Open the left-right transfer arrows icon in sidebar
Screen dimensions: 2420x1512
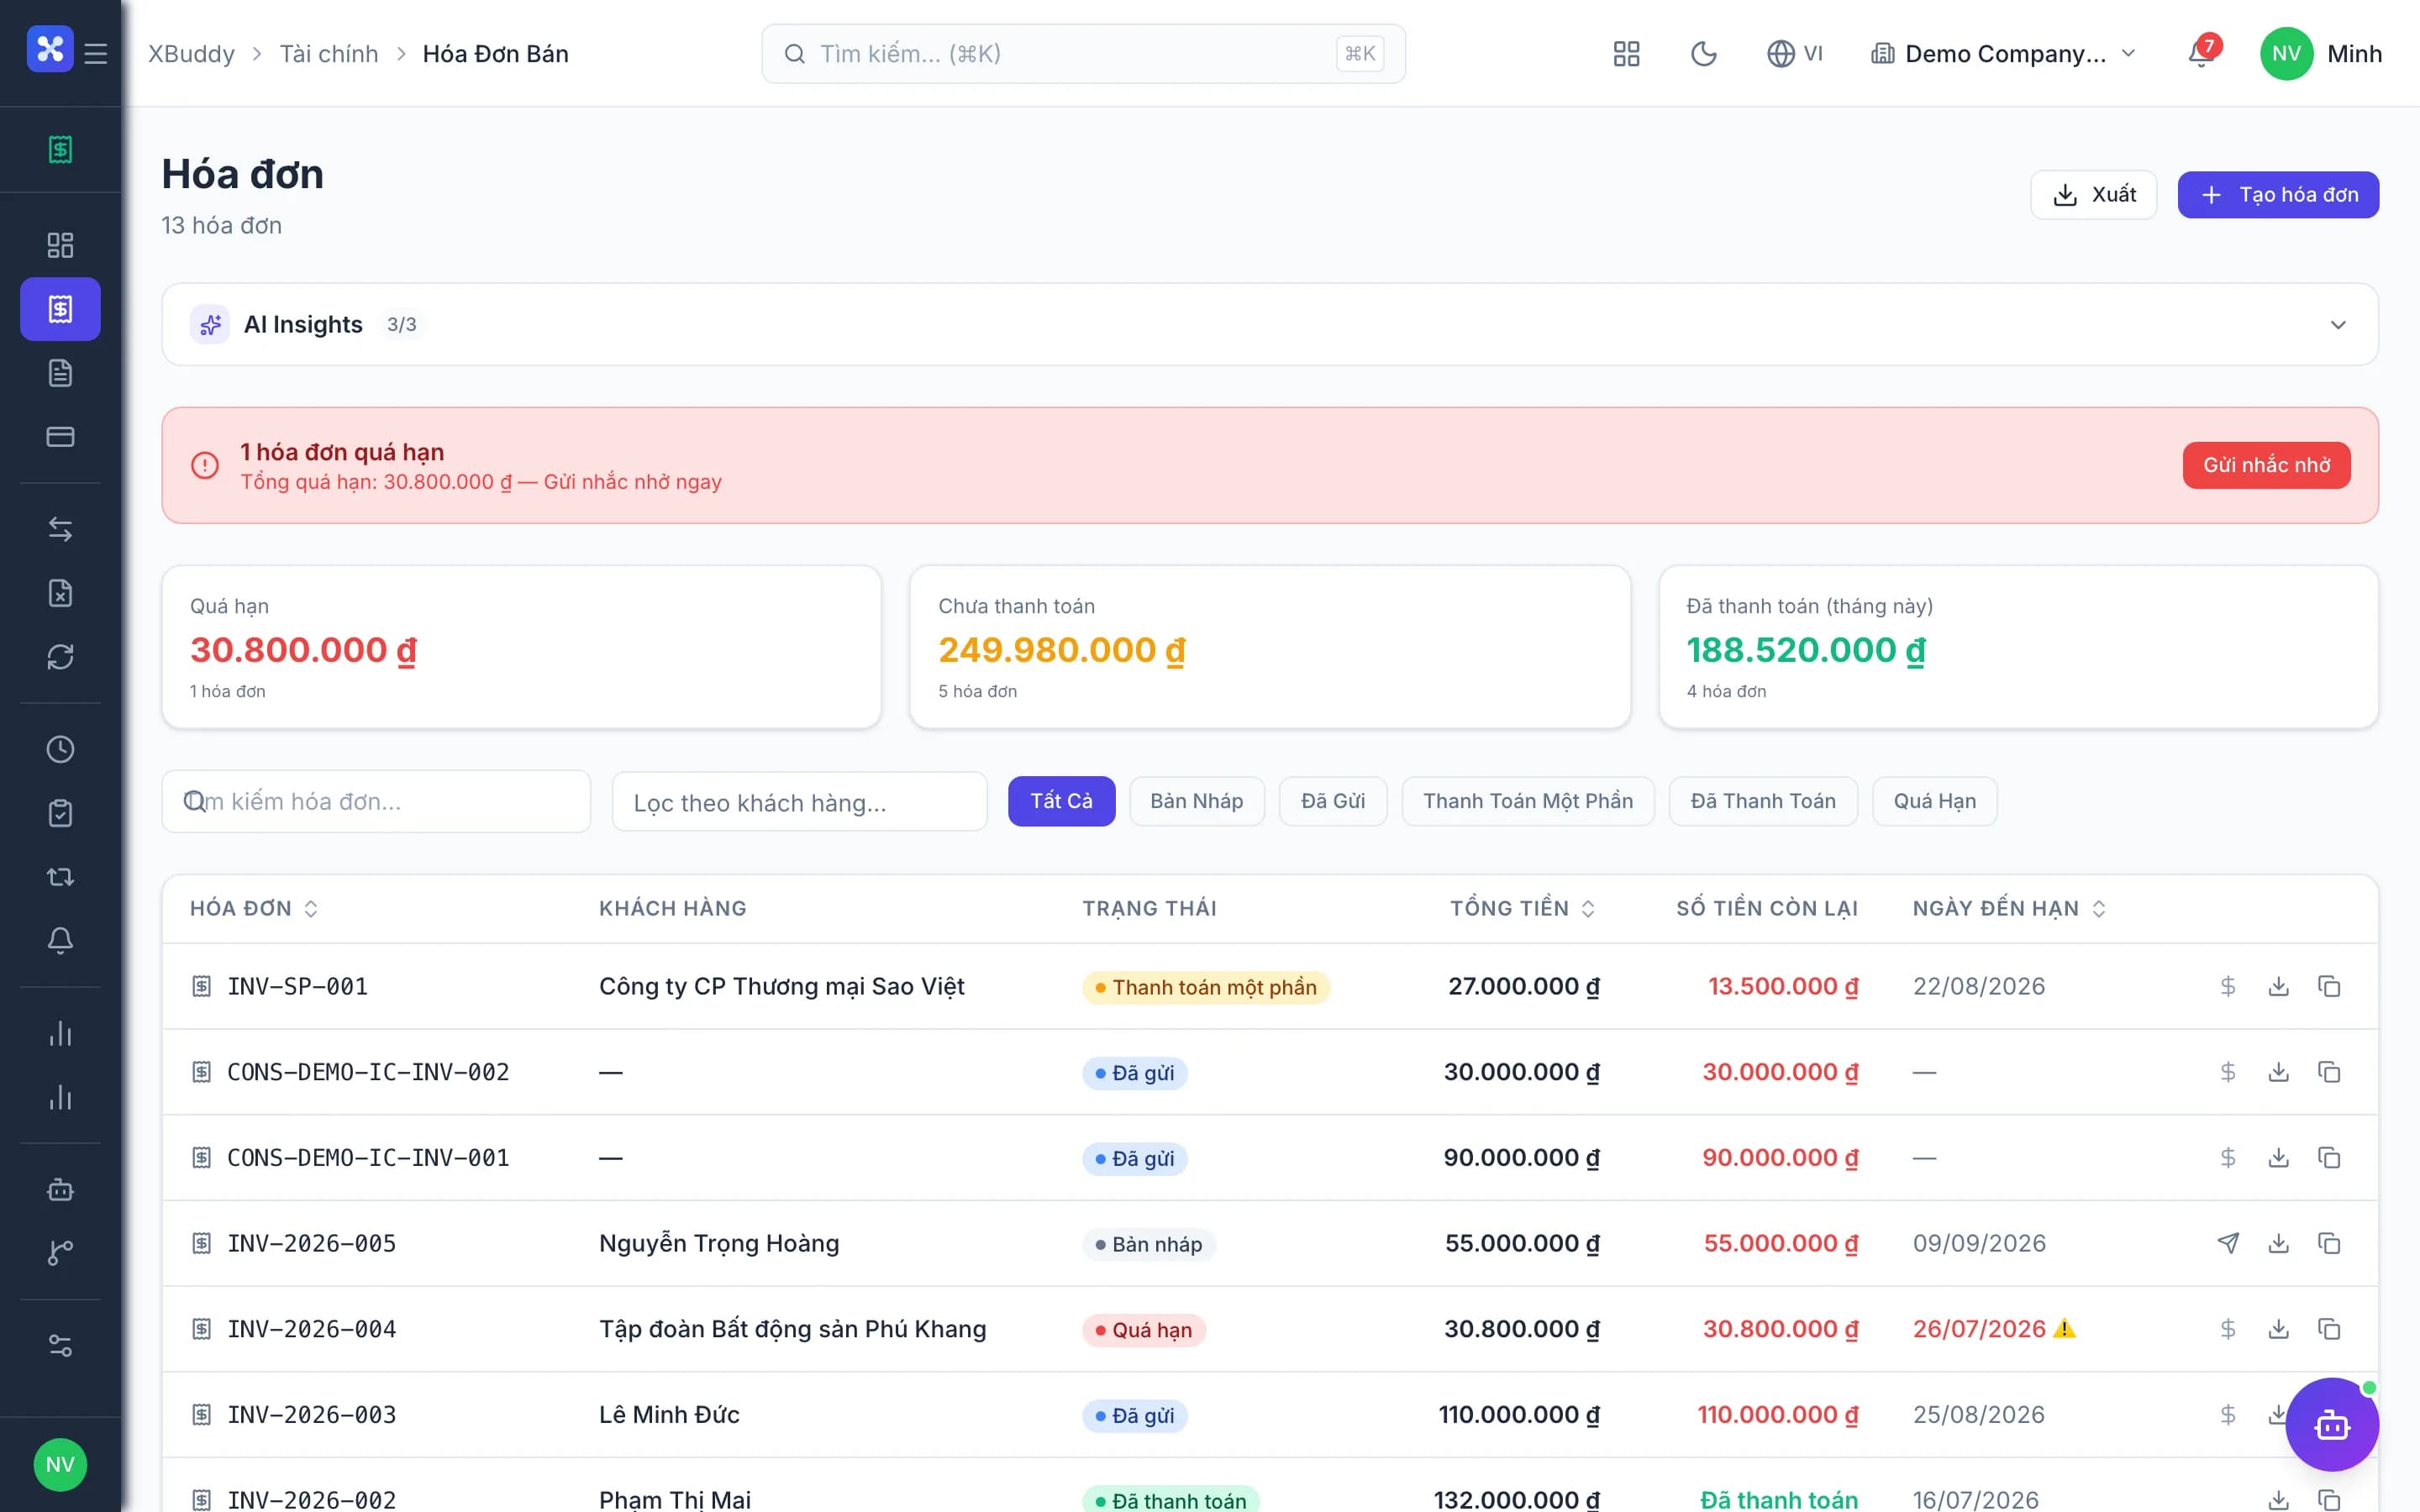[x=60, y=529]
